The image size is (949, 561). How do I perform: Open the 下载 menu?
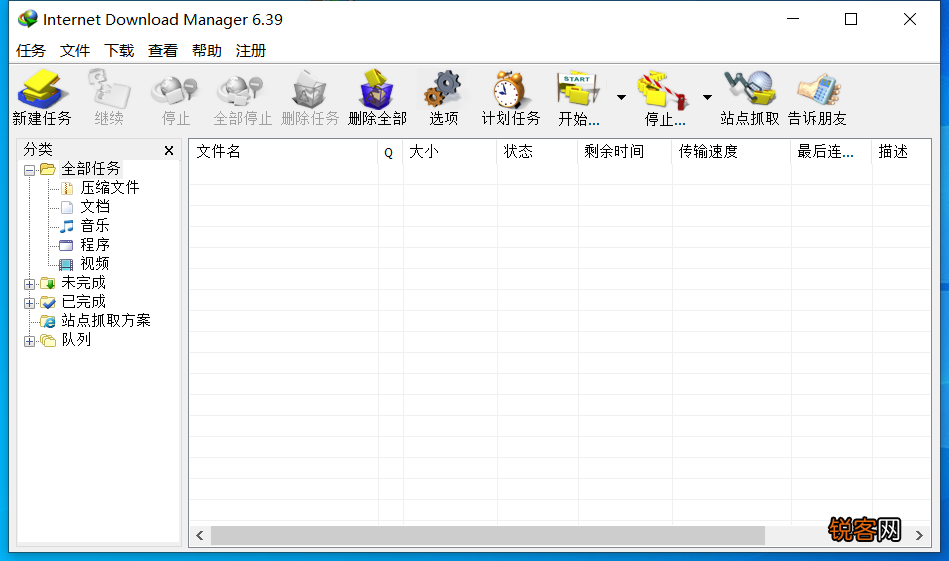(x=119, y=51)
